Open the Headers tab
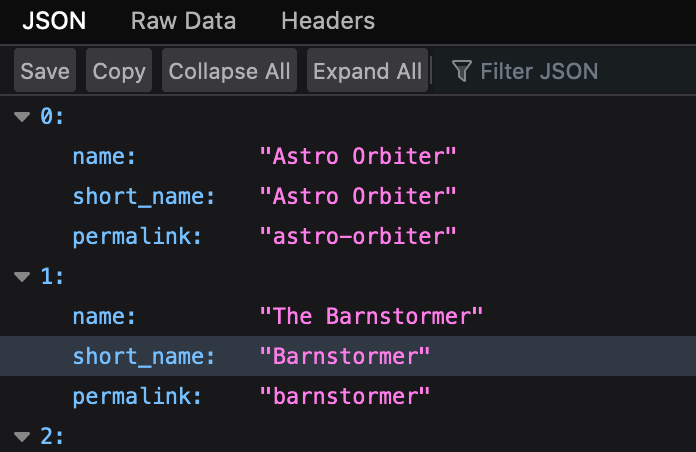 (328, 21)
